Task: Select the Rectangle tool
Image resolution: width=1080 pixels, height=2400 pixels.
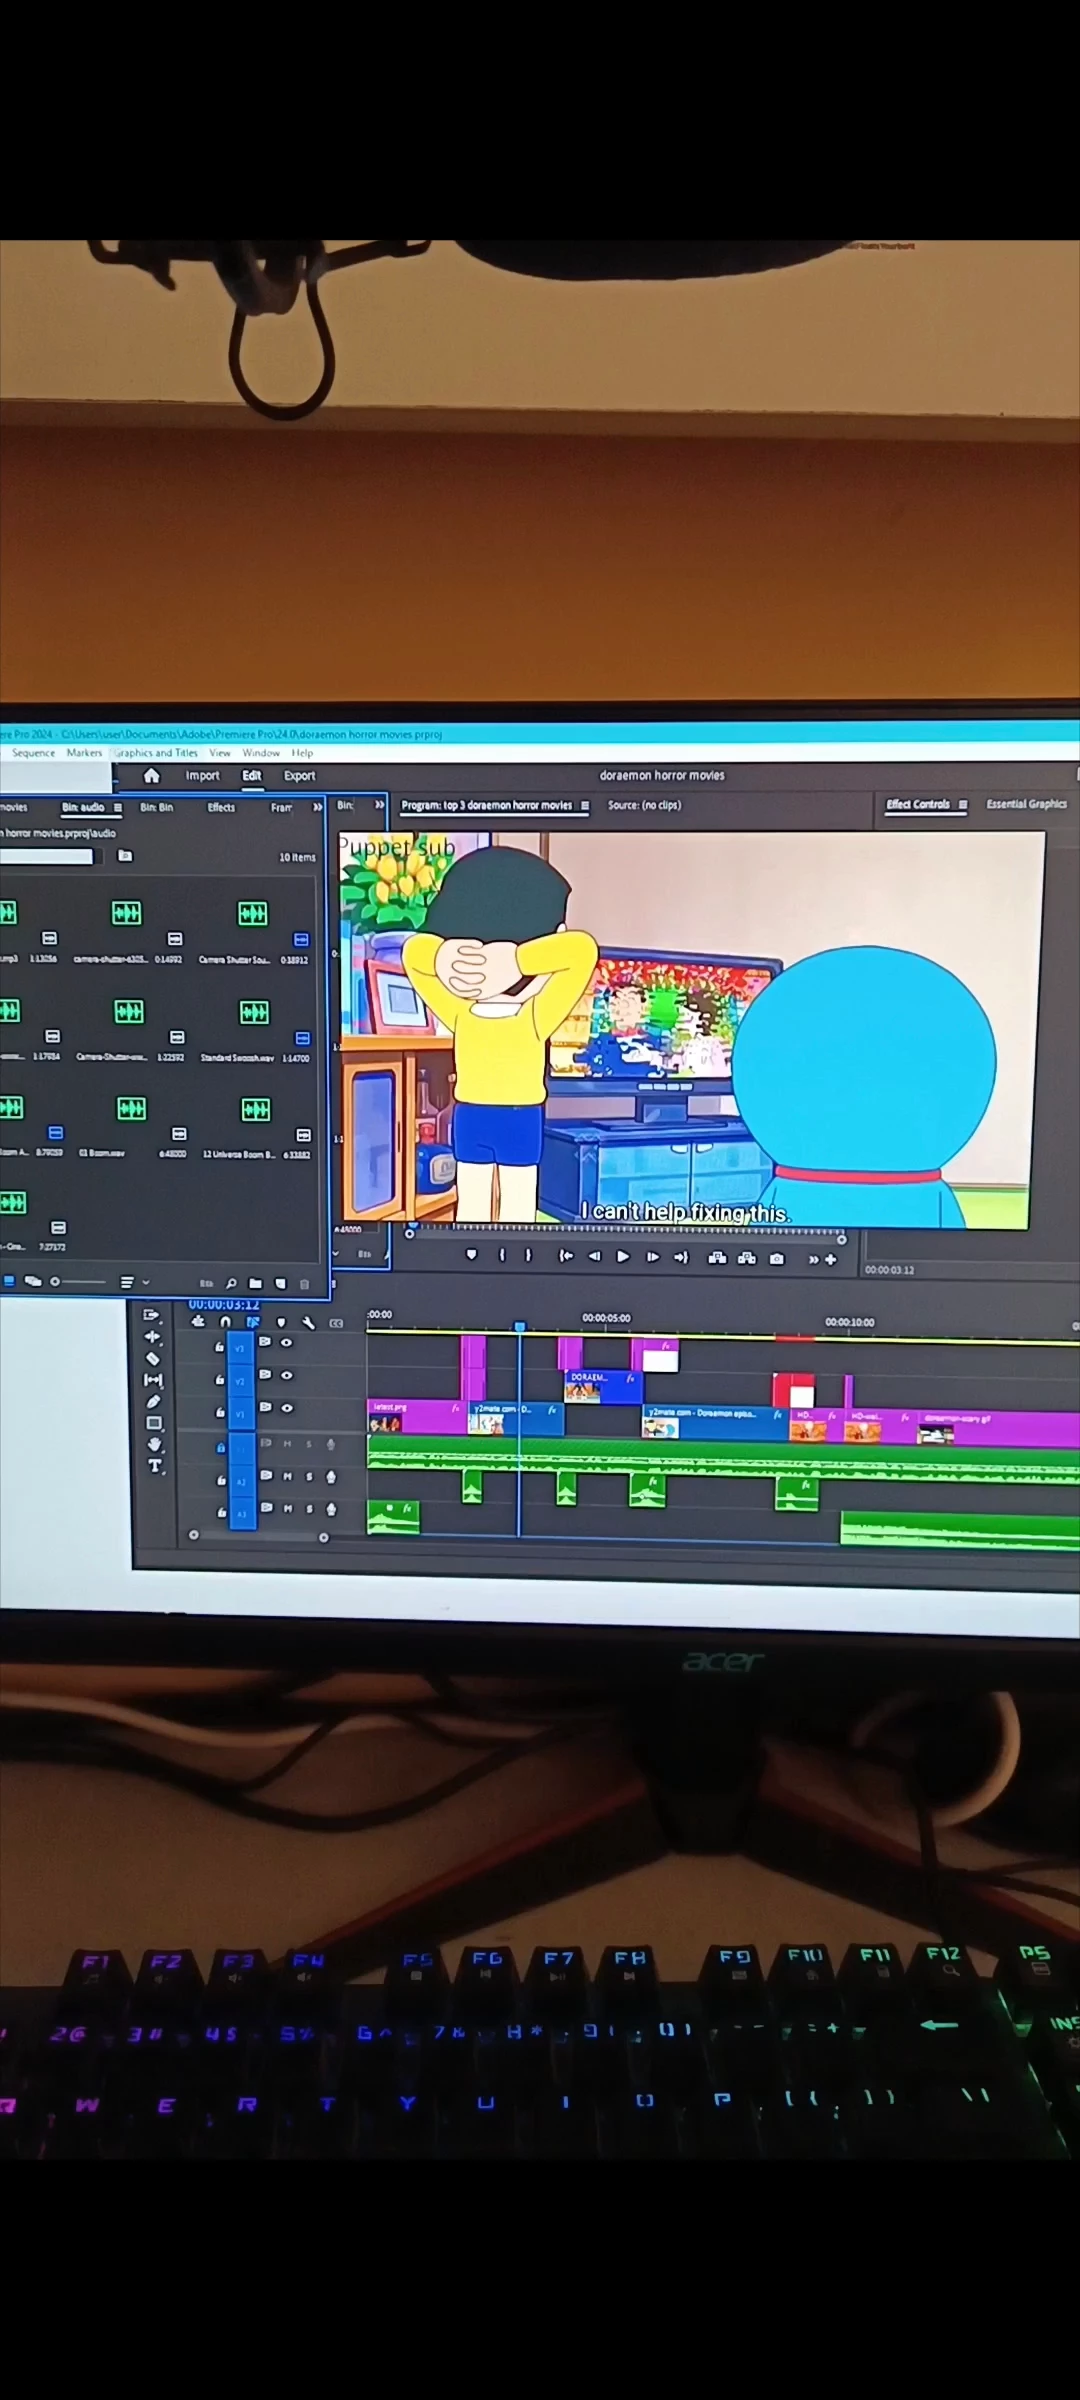Action: [x=154, y=1423]
